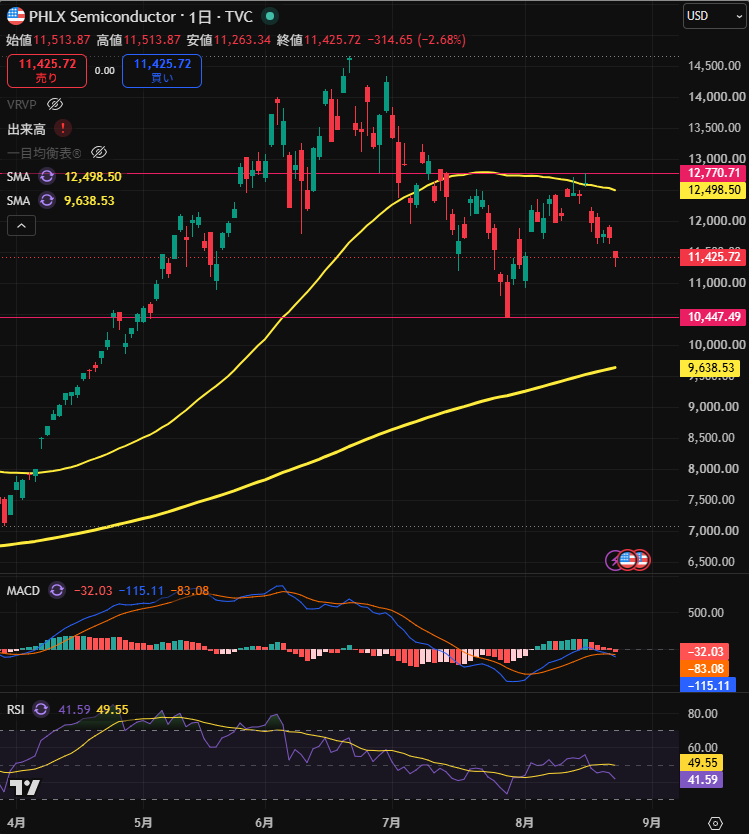Image resolution: width=749 pixels, height=834 pixels.
Task: Select the SMA 9,638.53 legend label
Action: (x=18, y=201)
